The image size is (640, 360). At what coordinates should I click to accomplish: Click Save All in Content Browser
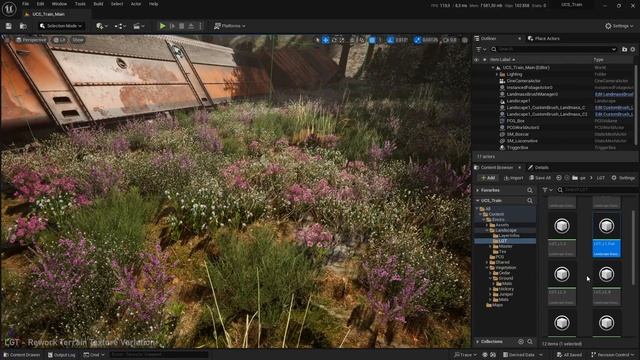tap(540, 178)
